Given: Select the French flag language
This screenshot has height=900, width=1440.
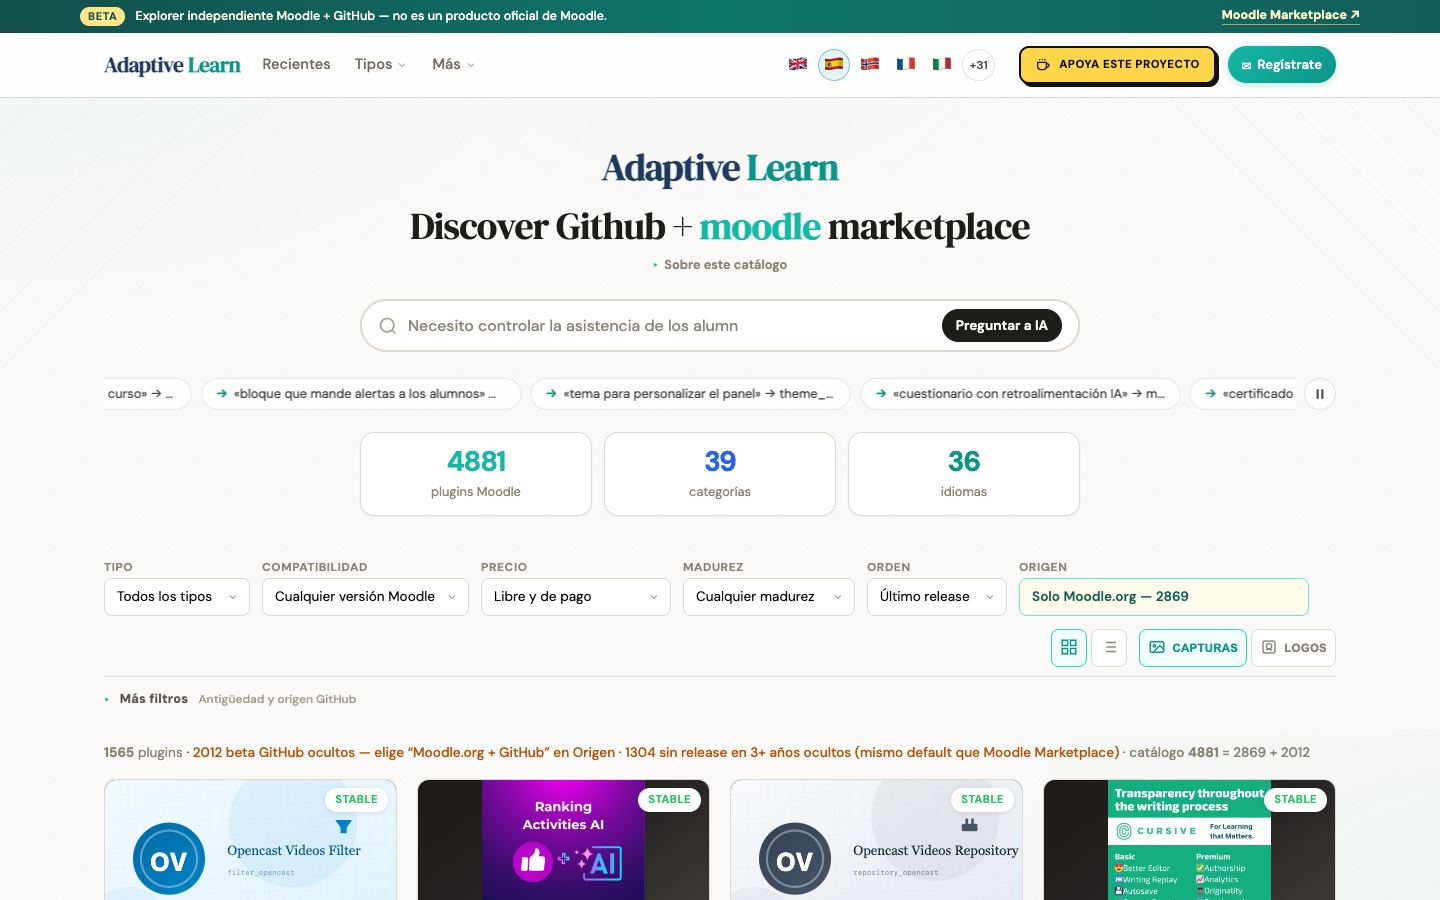Looking at the screenshot, I should tap(906, 64).
